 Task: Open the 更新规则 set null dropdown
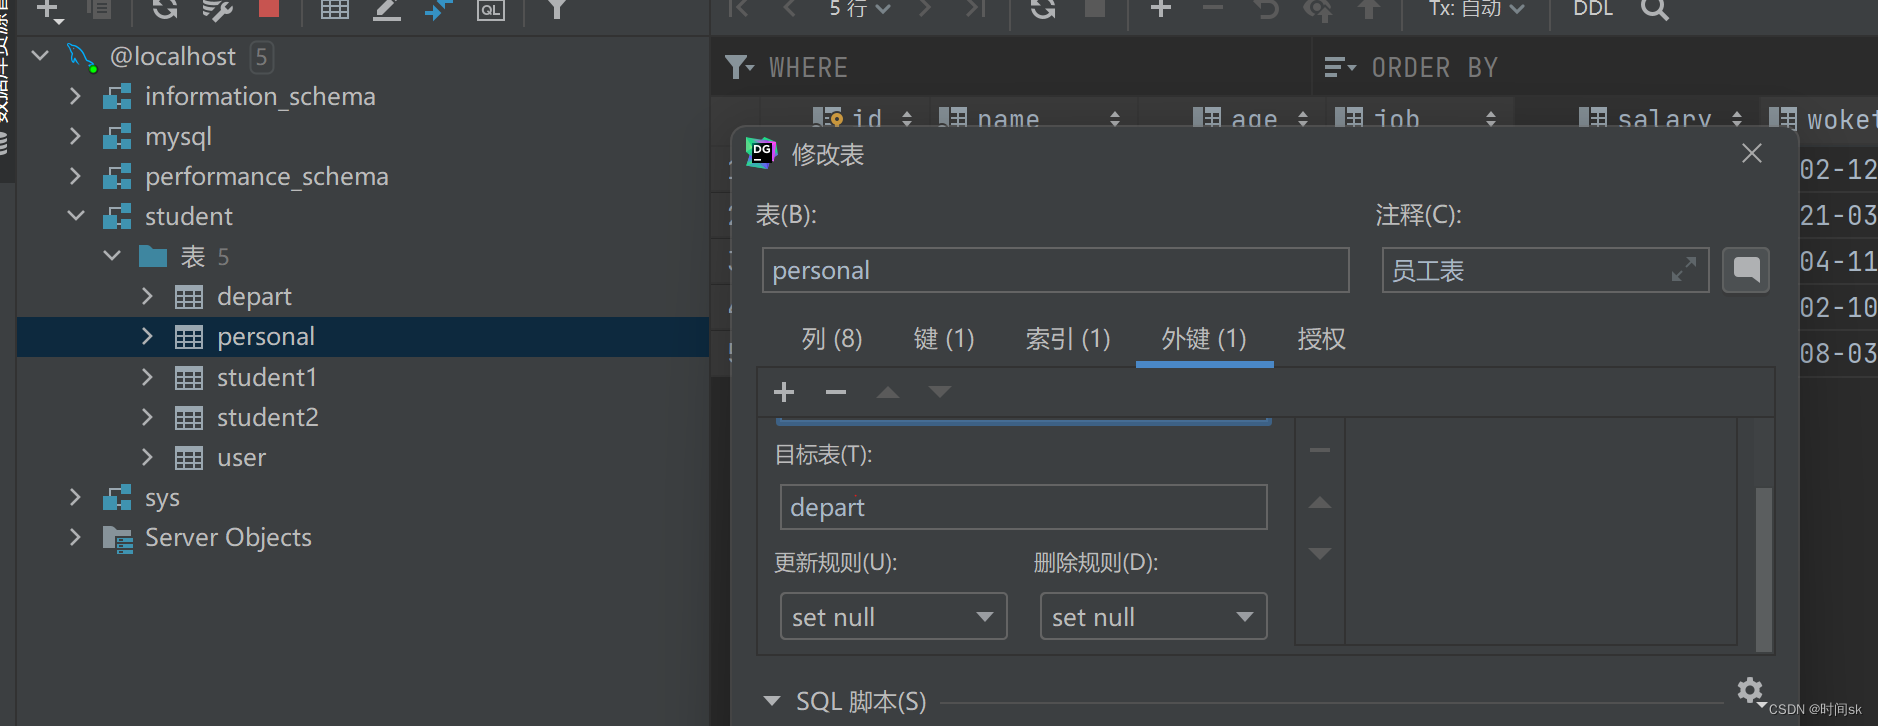pos(893,616)
